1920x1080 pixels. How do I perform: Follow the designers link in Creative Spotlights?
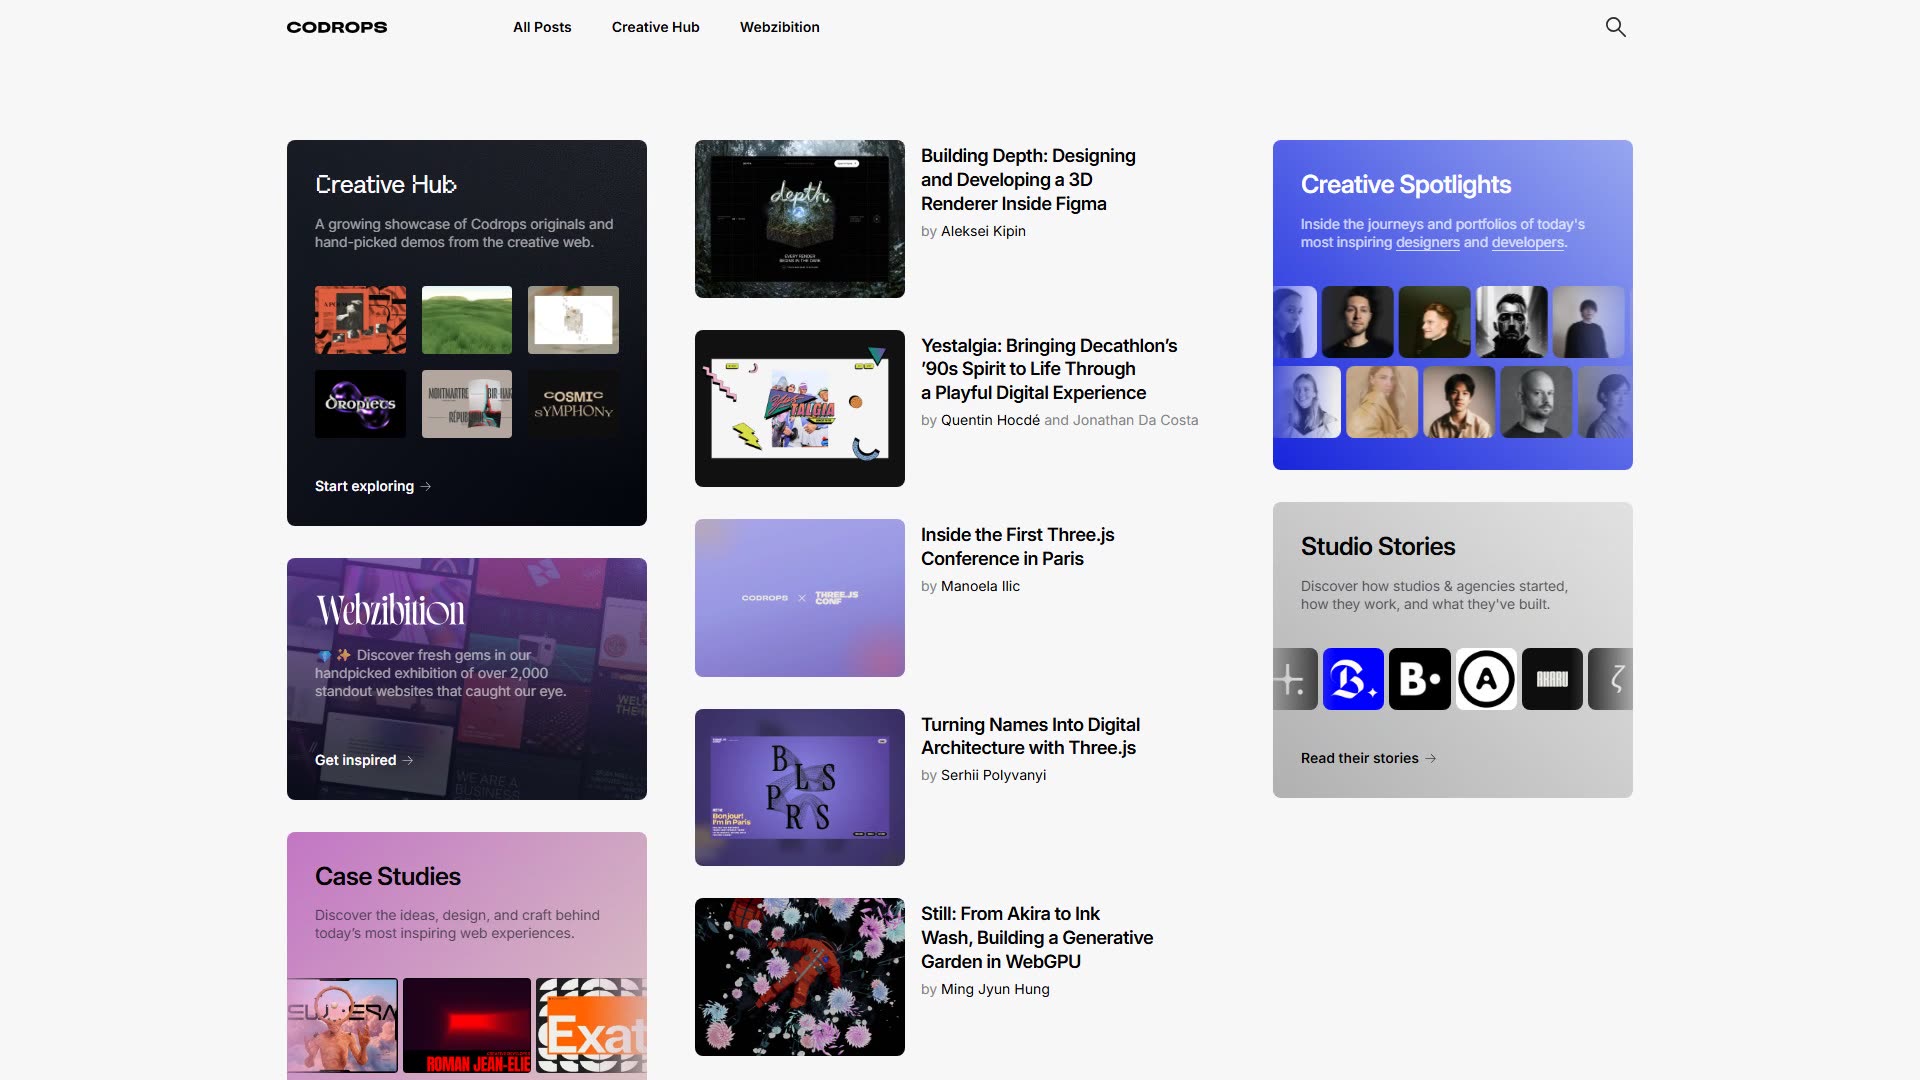coord(1428,242)
